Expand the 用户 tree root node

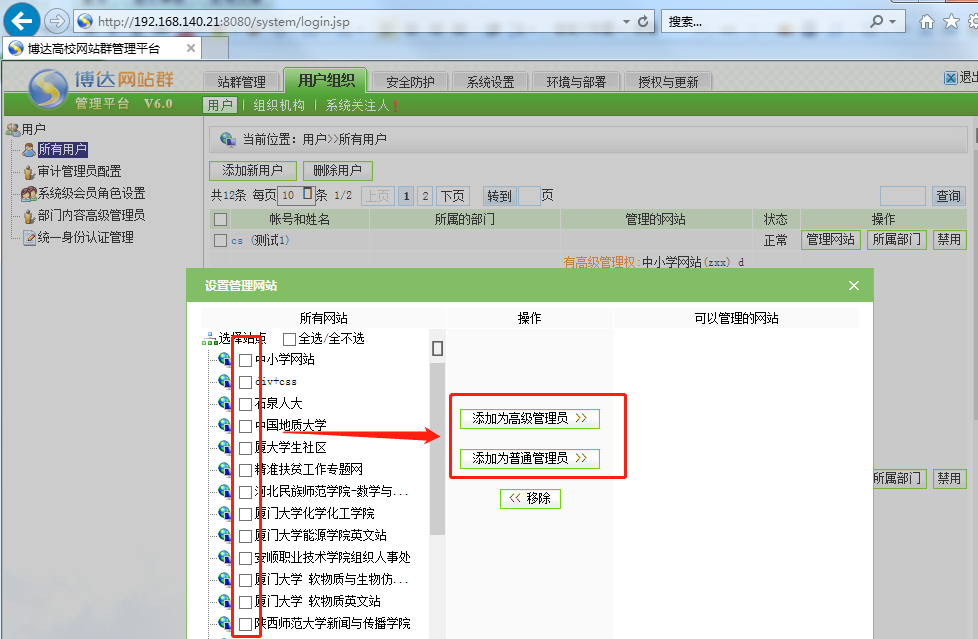pos(12,129)
